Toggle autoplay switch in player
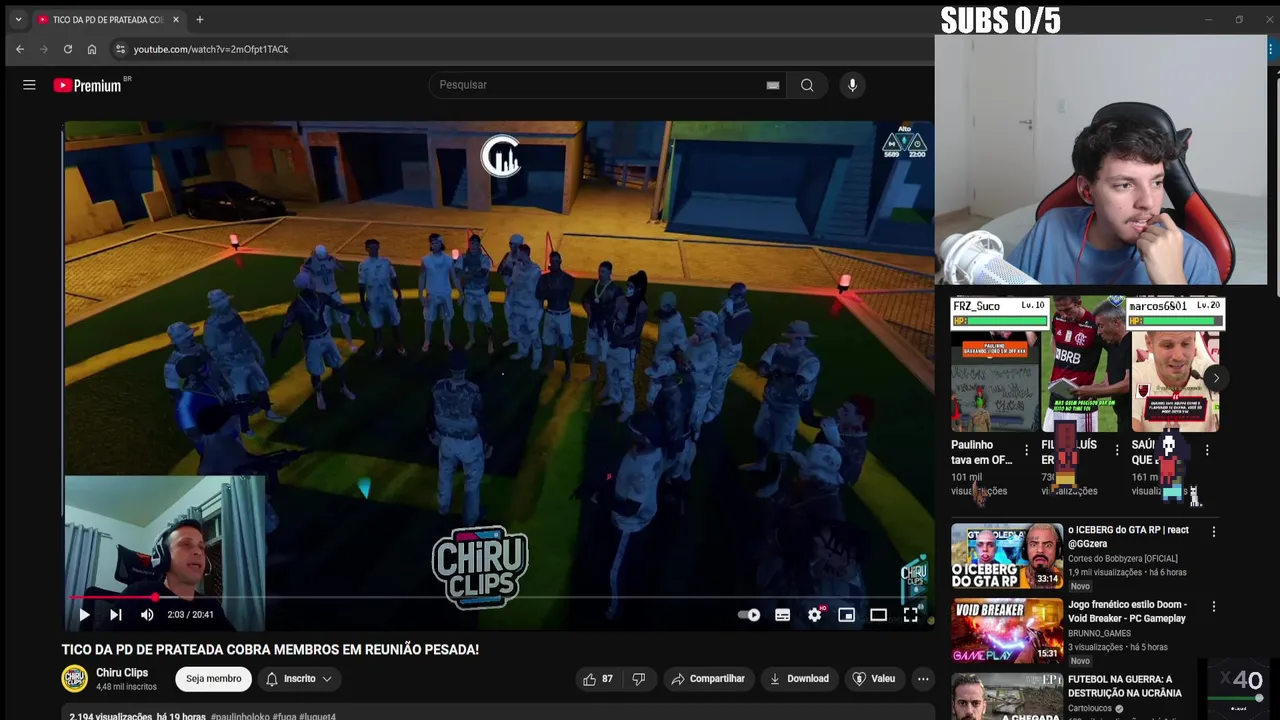Screen dimensions: 1280x720 (x=749, y=615)
